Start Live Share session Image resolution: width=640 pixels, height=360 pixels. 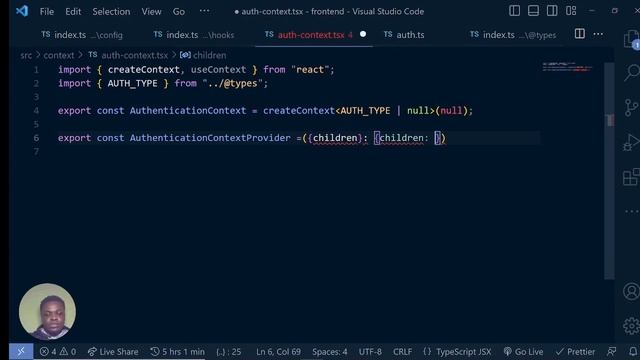pyautogui.click(x=113, y=352)
